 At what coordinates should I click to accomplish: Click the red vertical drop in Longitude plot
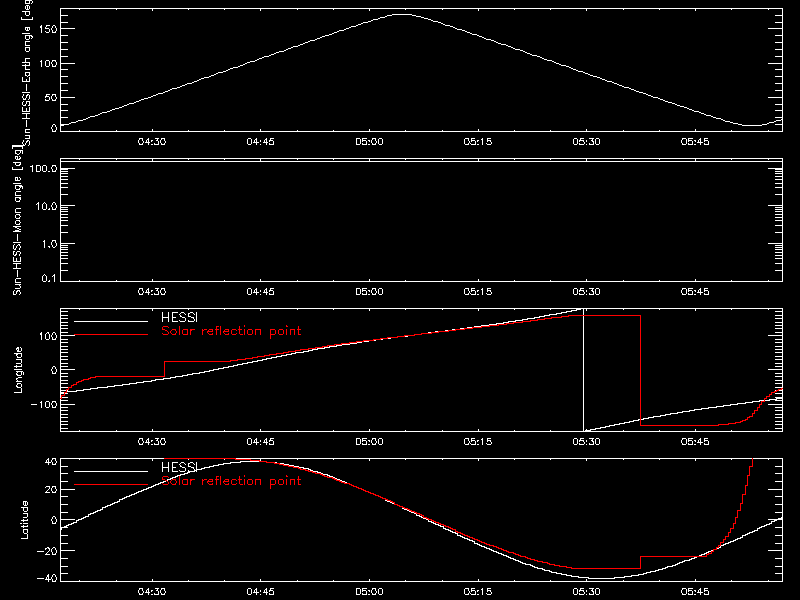tap(640, 370)
